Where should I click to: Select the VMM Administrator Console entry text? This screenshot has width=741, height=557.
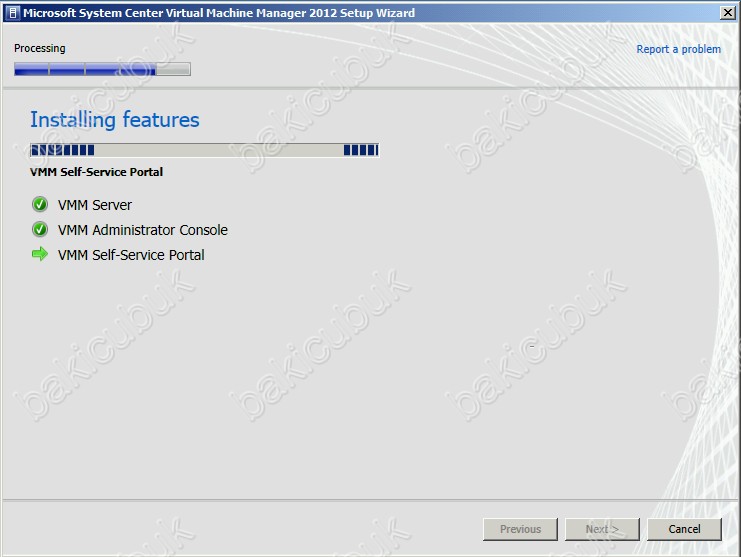pos(143,230)
